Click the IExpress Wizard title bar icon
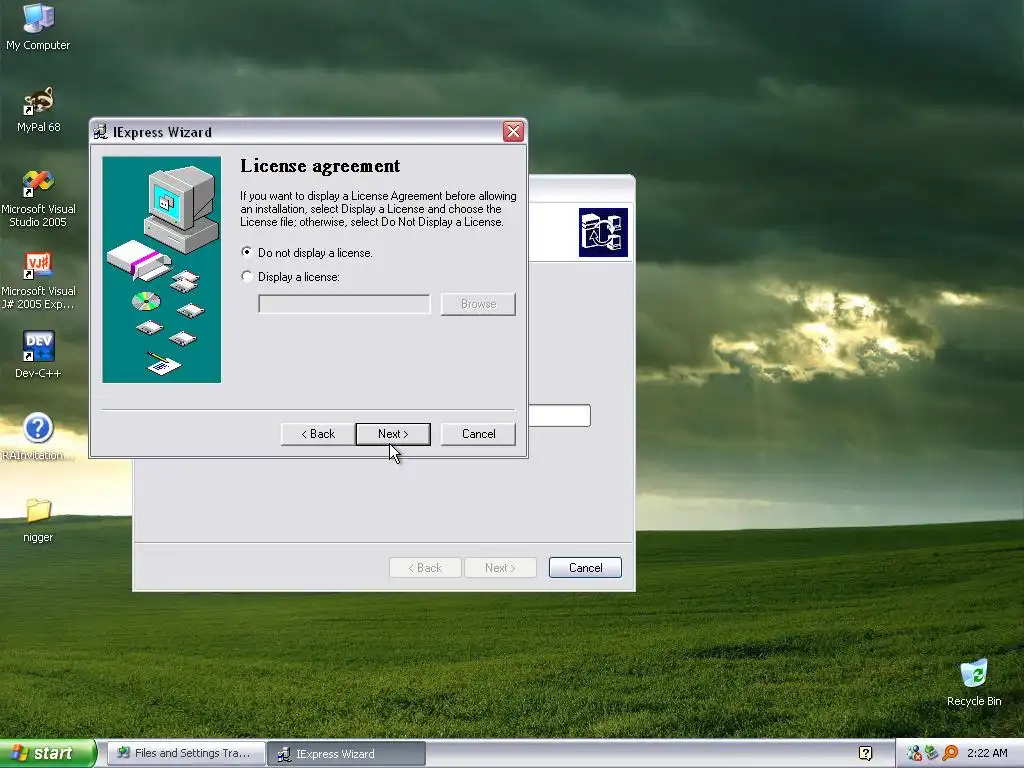 100,132
